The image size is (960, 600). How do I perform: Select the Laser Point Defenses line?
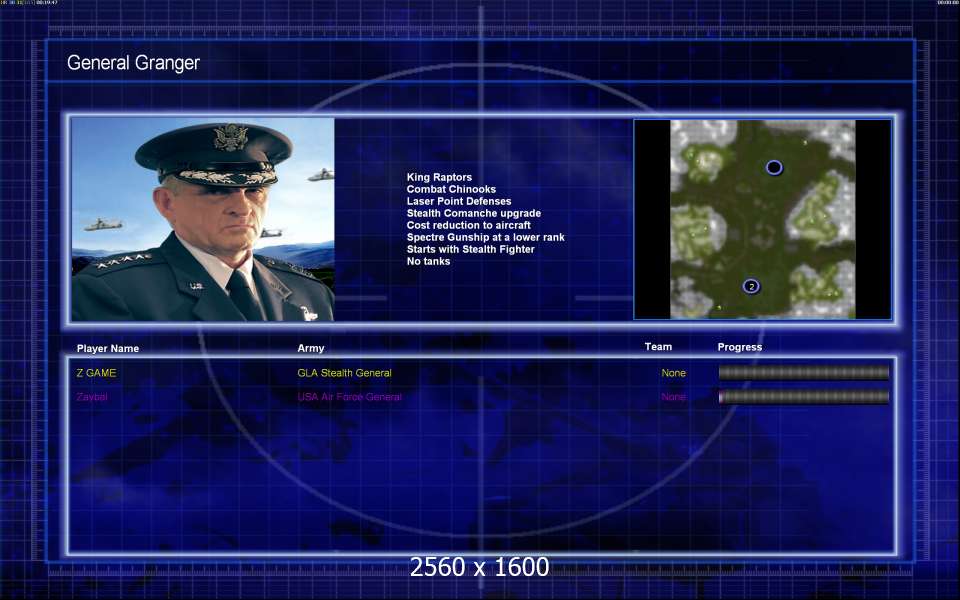[x=458, y=202]
